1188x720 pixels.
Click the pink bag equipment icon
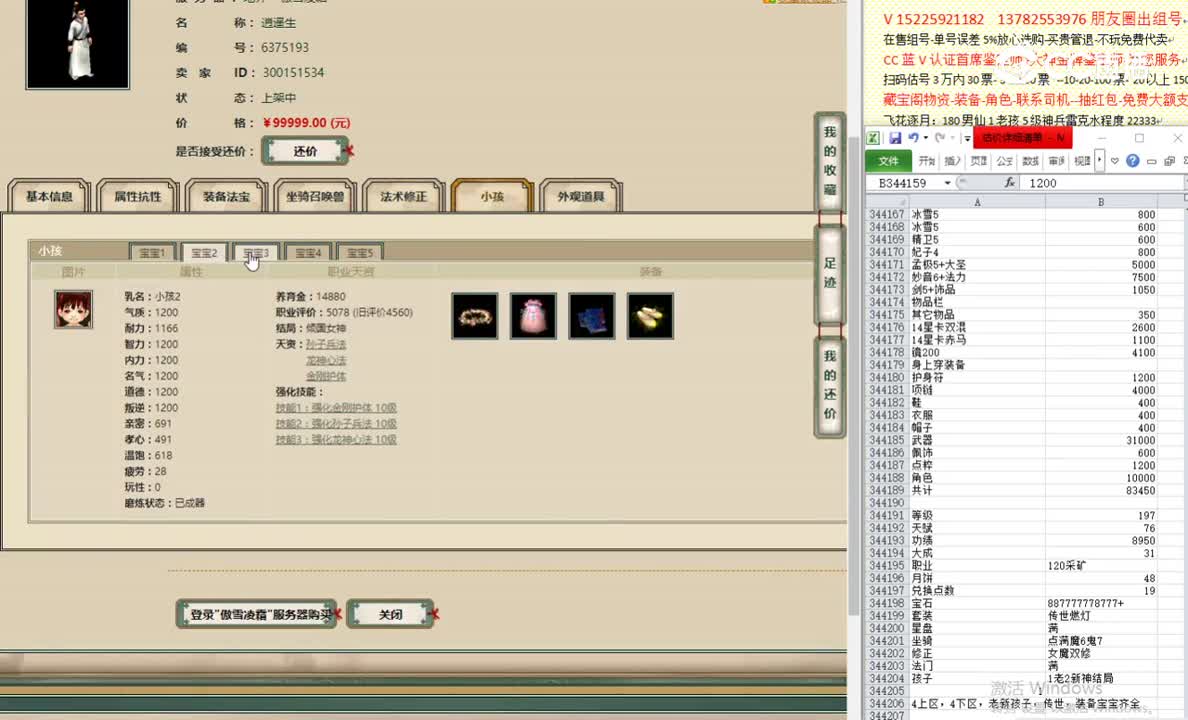533,315
